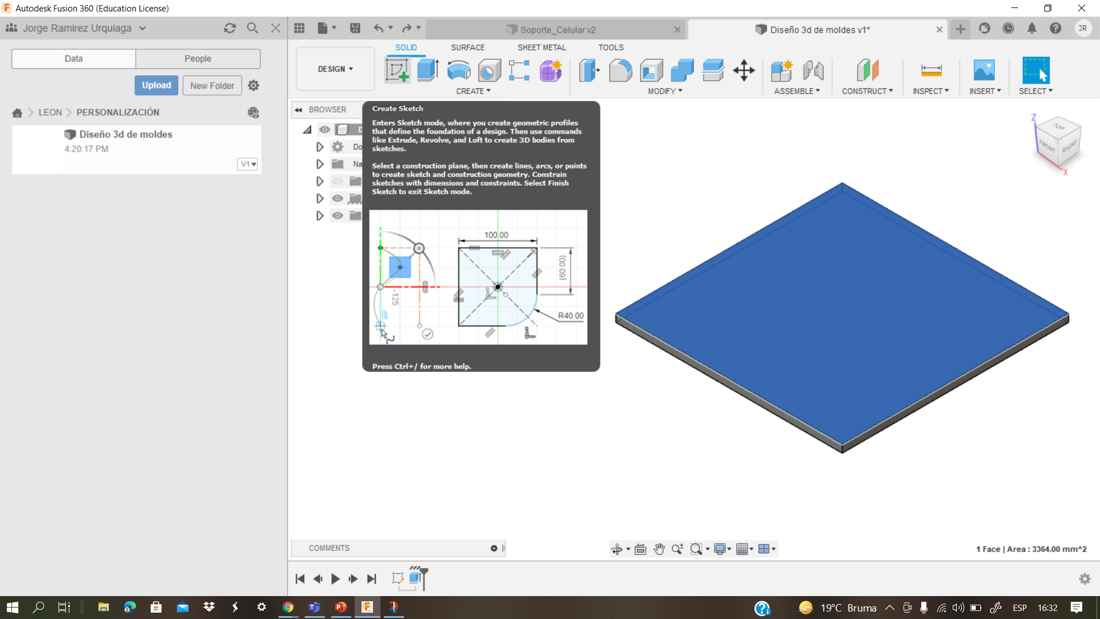The height and width of the screenshot is (619, 1100).
Task: Select the Extrude tool
Action: pyautogui.click(x=428, y=70)
